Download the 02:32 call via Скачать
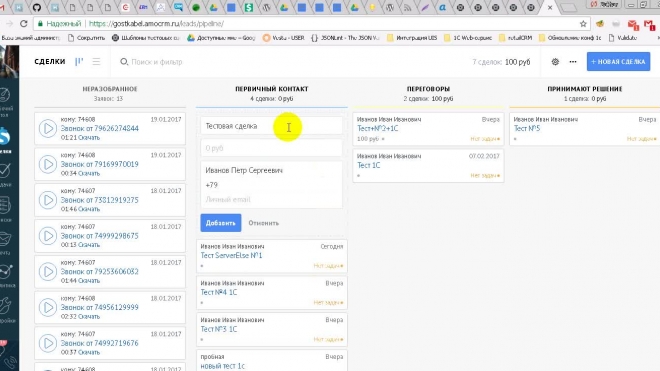 89,317
